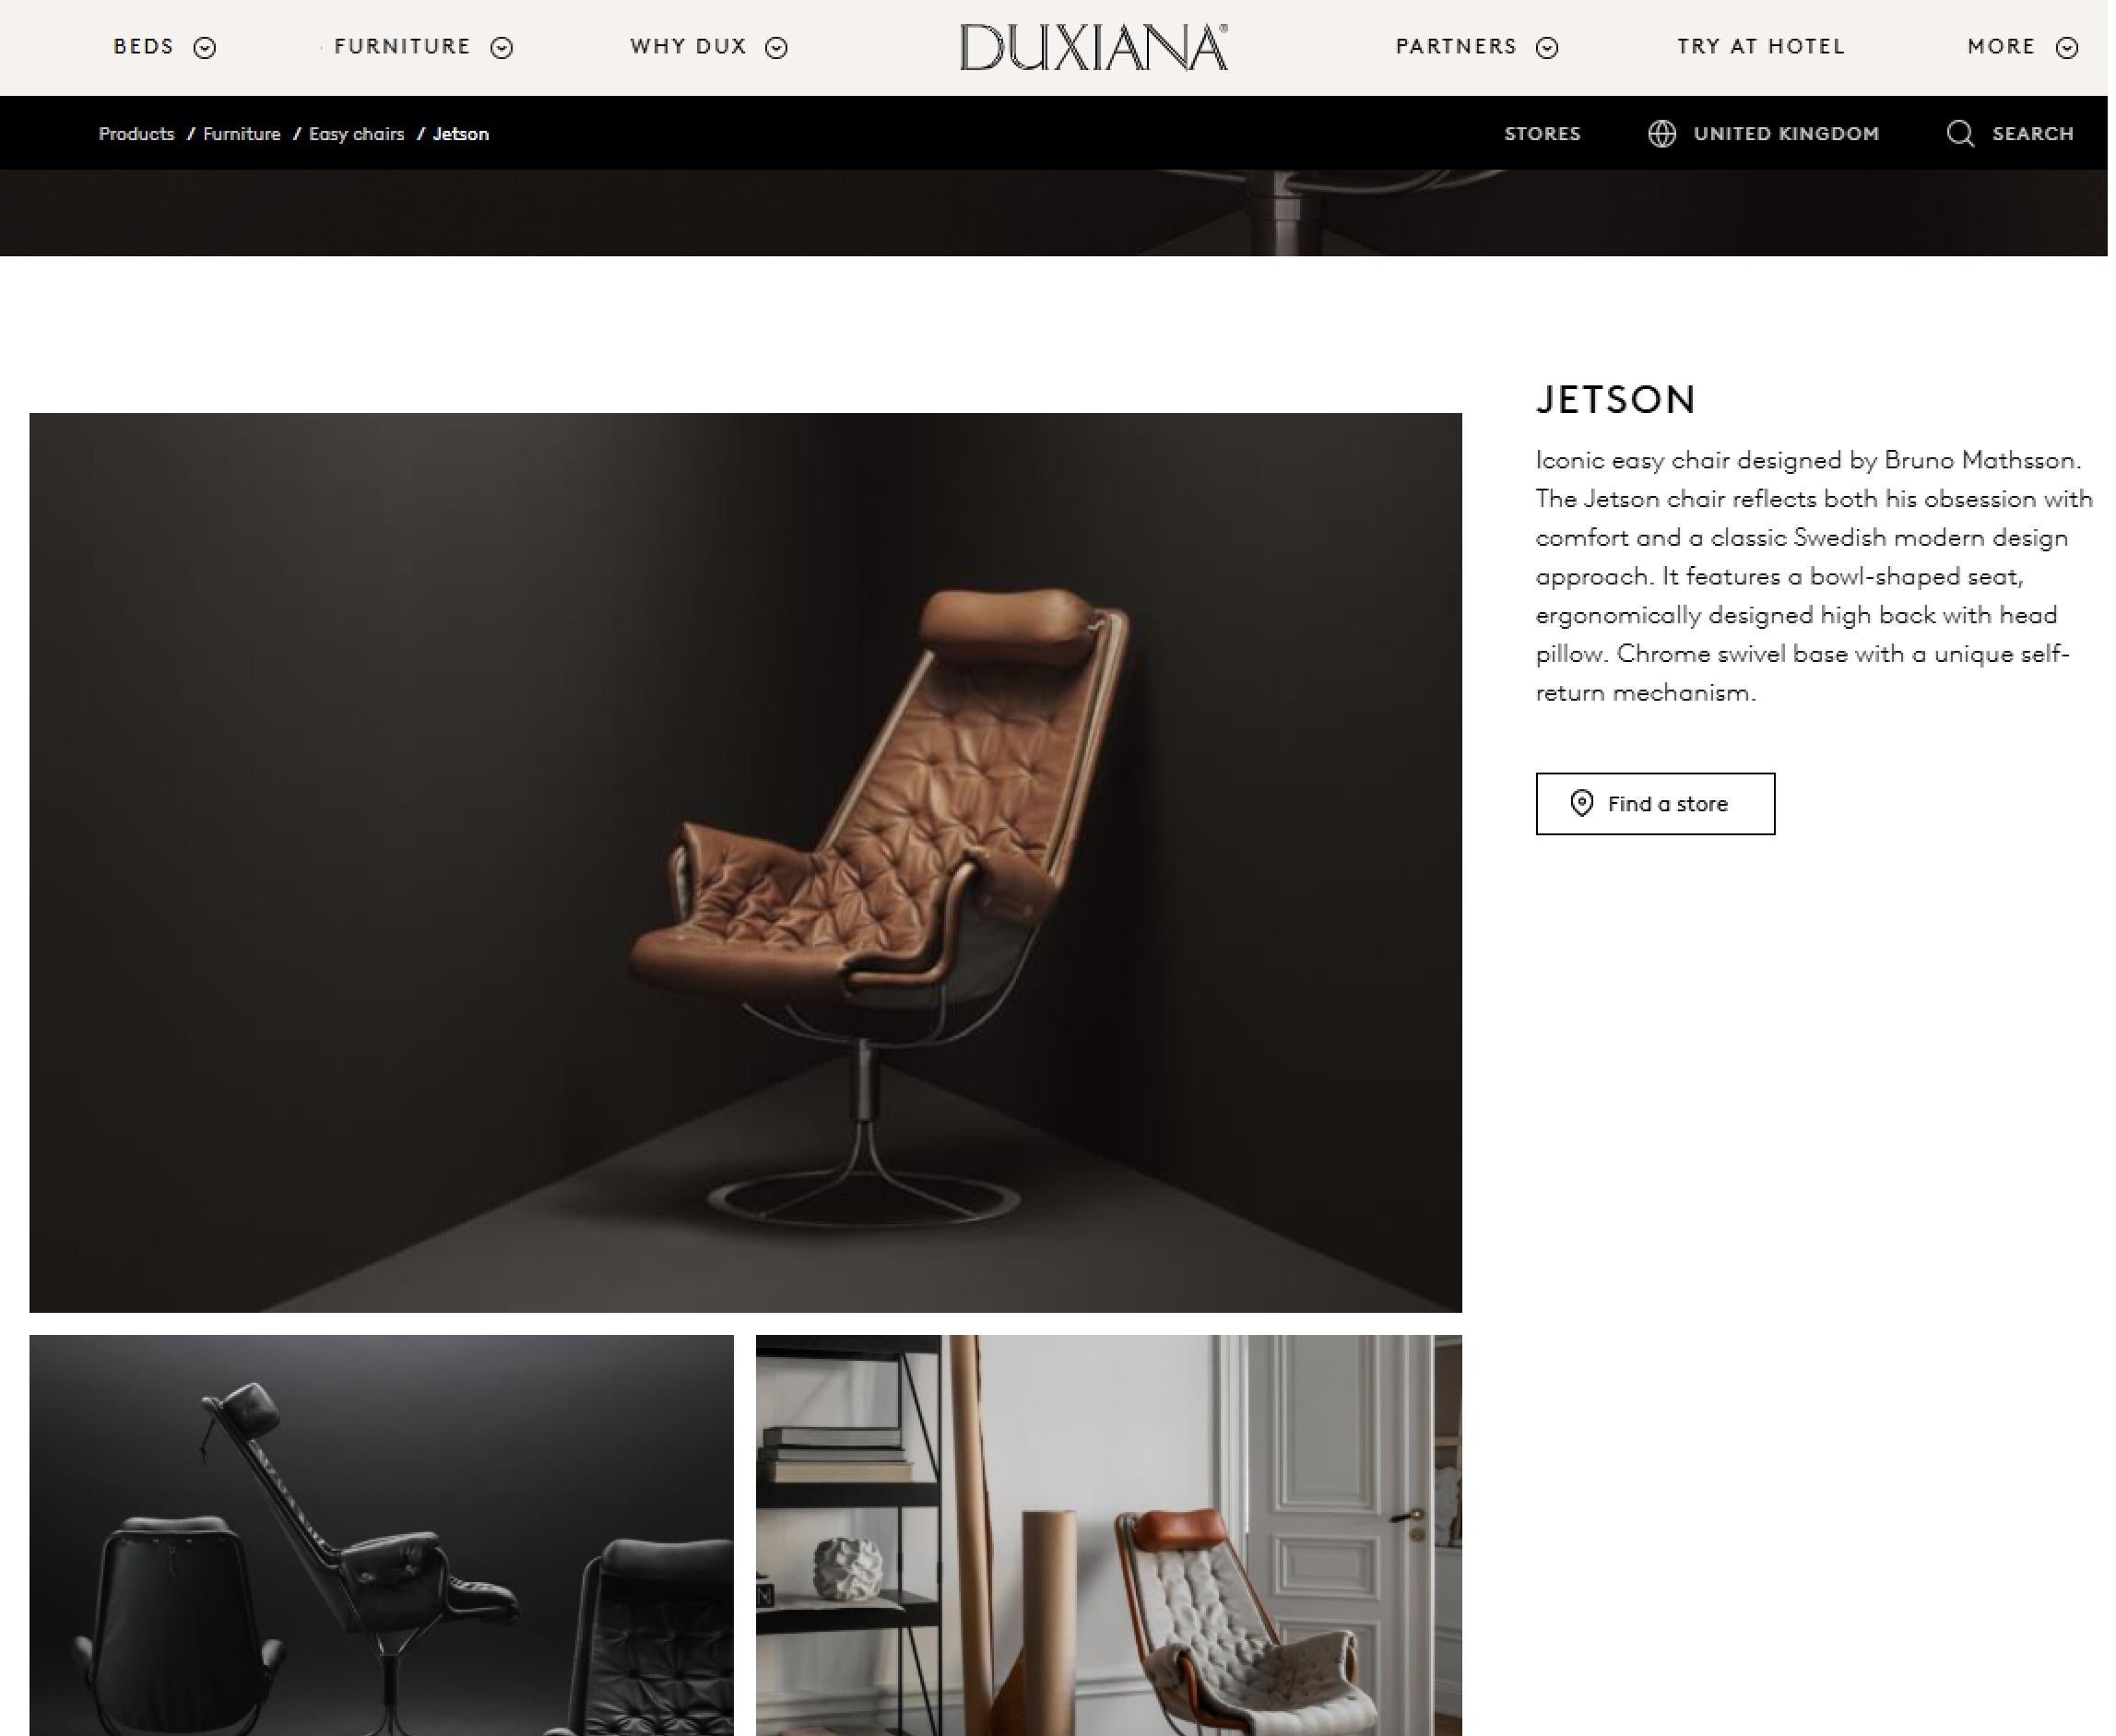
Task: Open the More menu chevron
Action: click(x=2067, y=48)
